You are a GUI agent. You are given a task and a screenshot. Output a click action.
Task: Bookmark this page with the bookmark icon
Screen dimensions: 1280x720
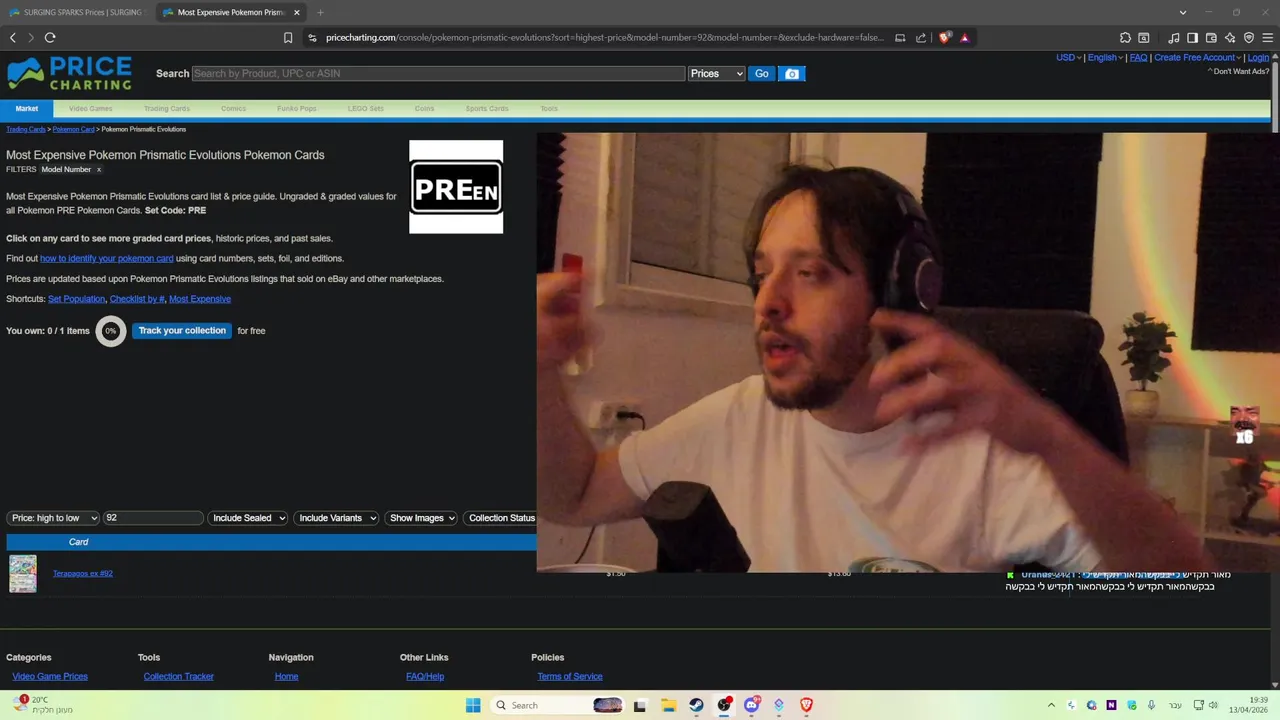[x=288, y=38]
